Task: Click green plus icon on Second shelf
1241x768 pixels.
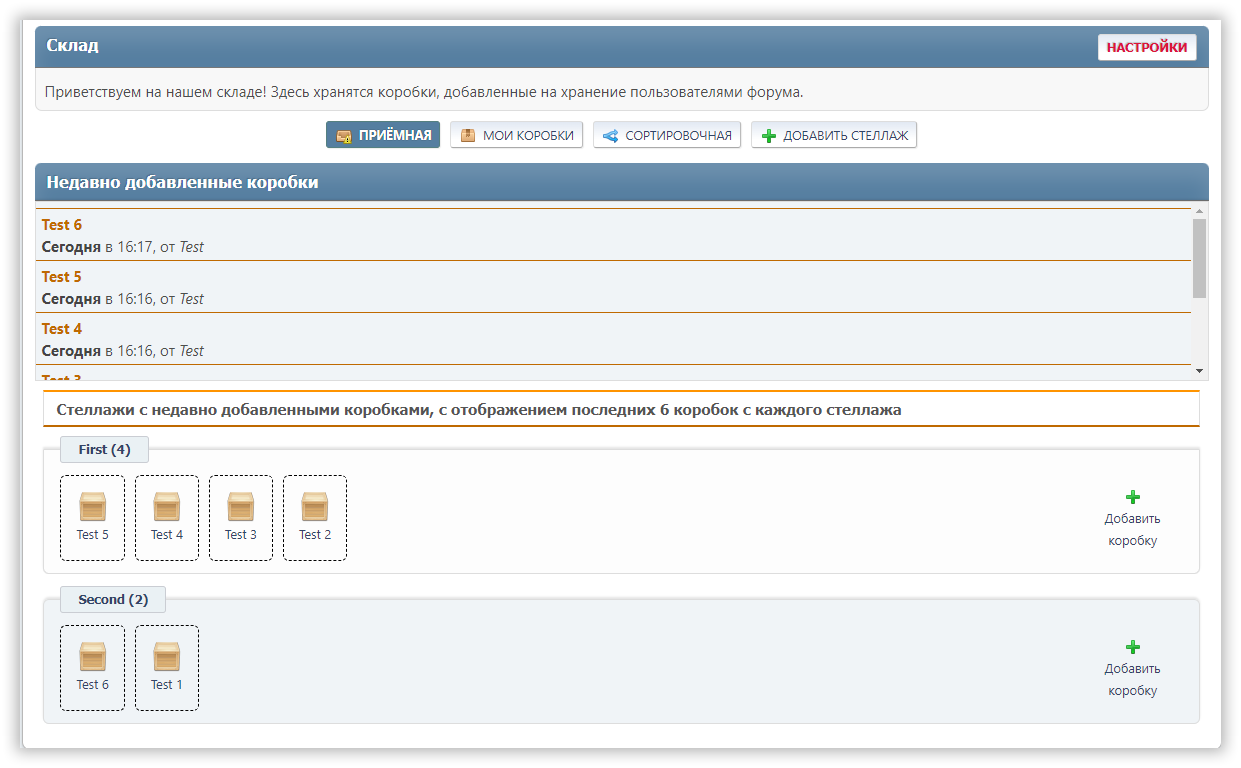Action: click(x=1132, y=647)
